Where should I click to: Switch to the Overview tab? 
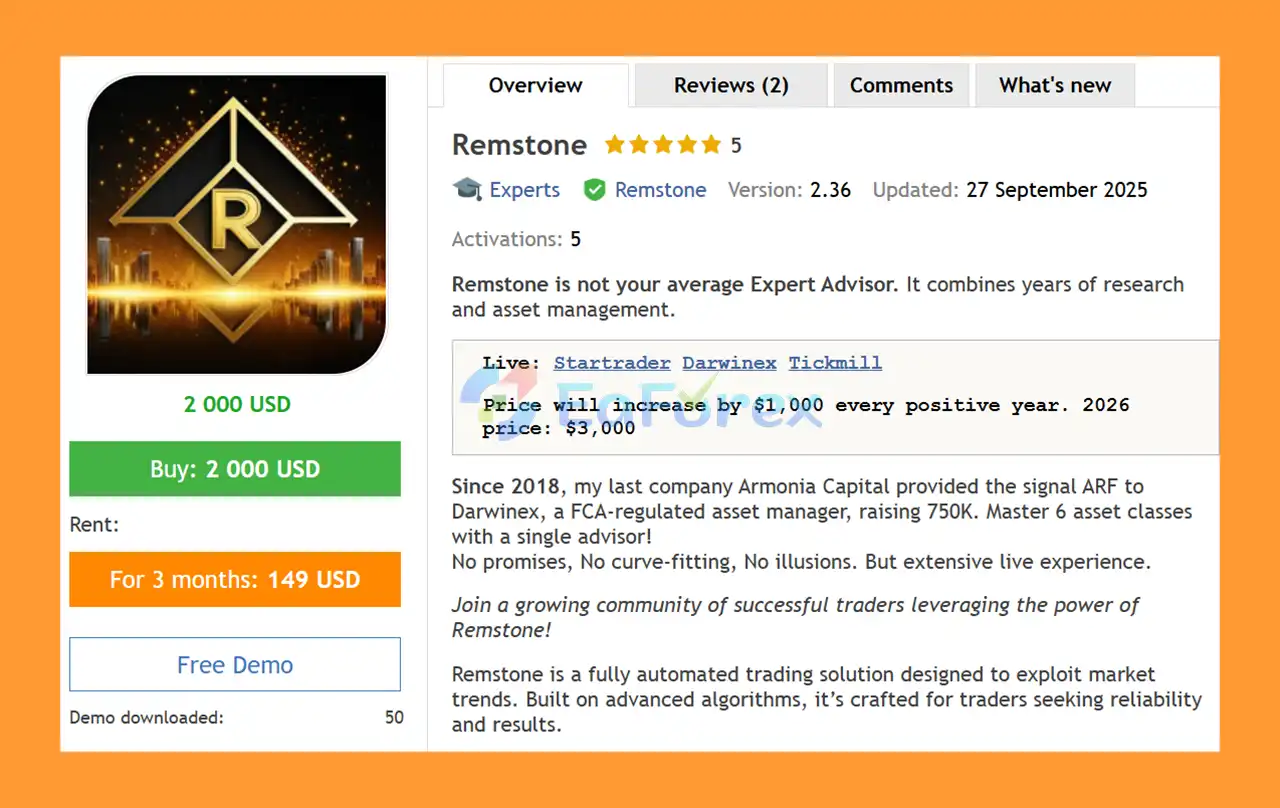tap(535, 86)
